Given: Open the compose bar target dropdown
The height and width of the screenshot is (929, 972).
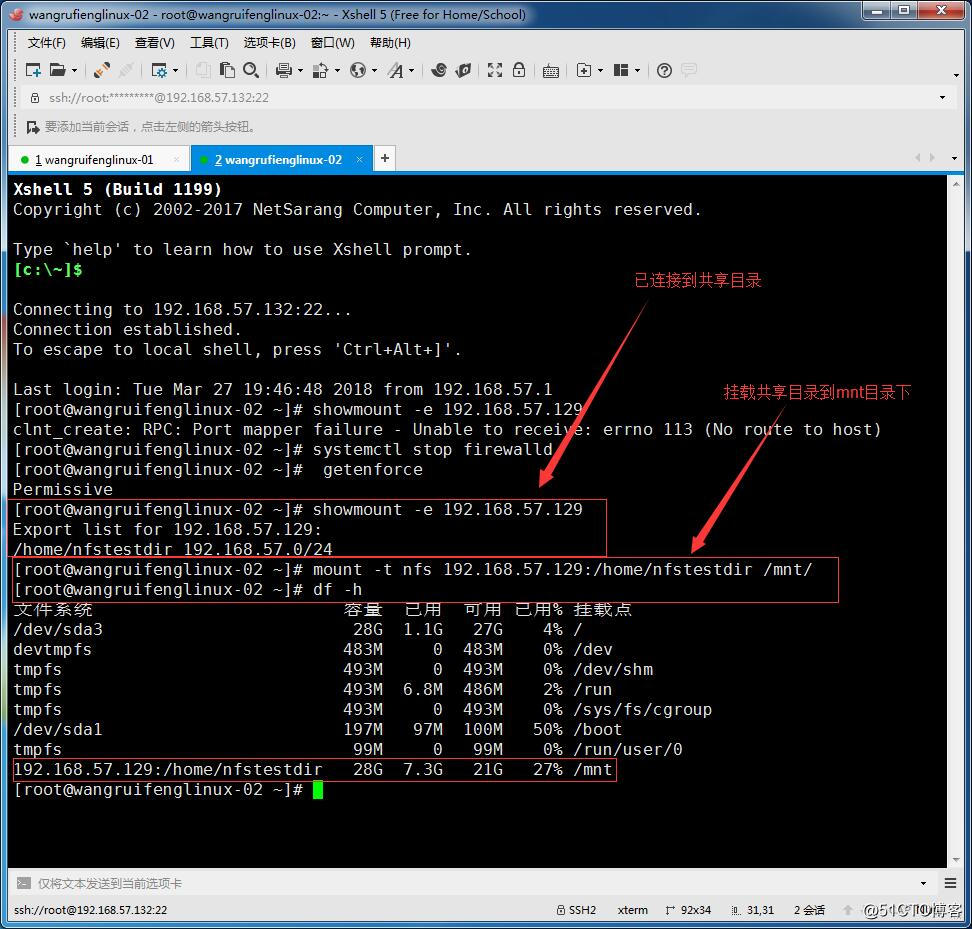Looking at the screenshot, I should 923,883.
